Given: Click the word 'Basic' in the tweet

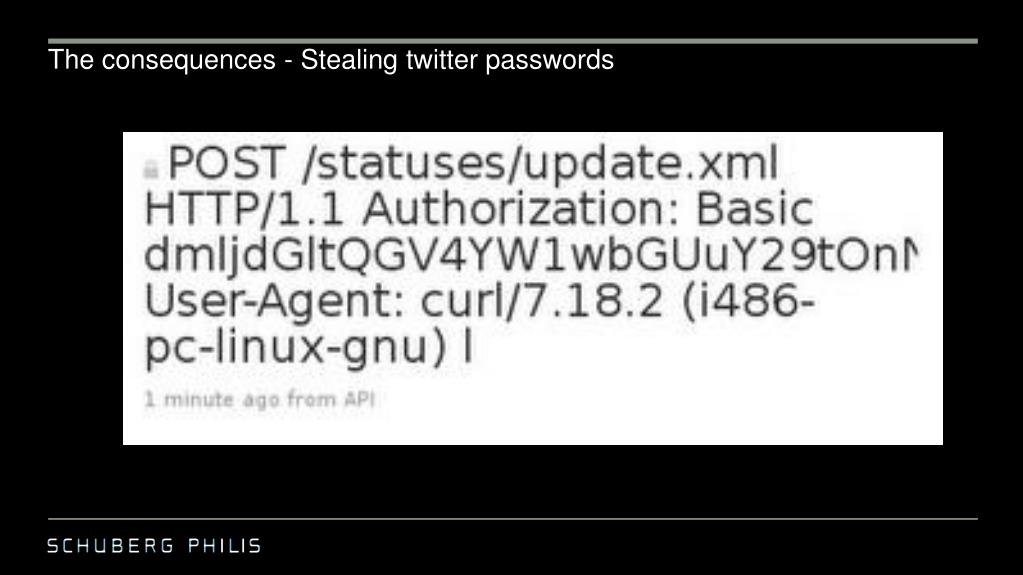Looking at the screenshot, I should (755, 209).
